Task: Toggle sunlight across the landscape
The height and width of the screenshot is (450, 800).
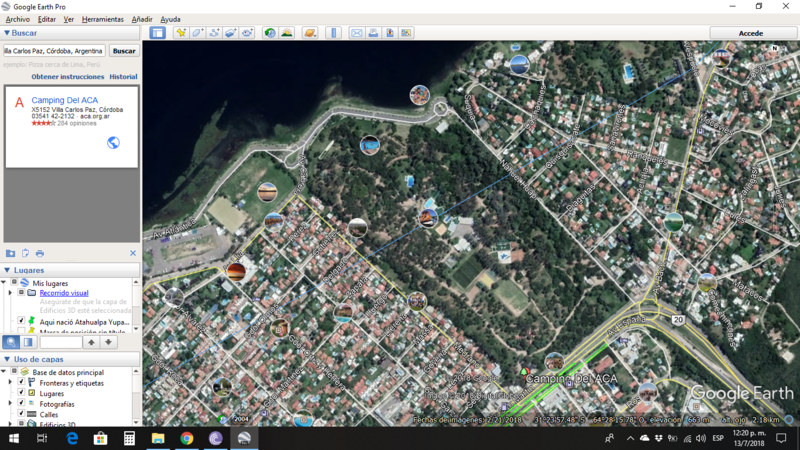Action: pos(287,33)
